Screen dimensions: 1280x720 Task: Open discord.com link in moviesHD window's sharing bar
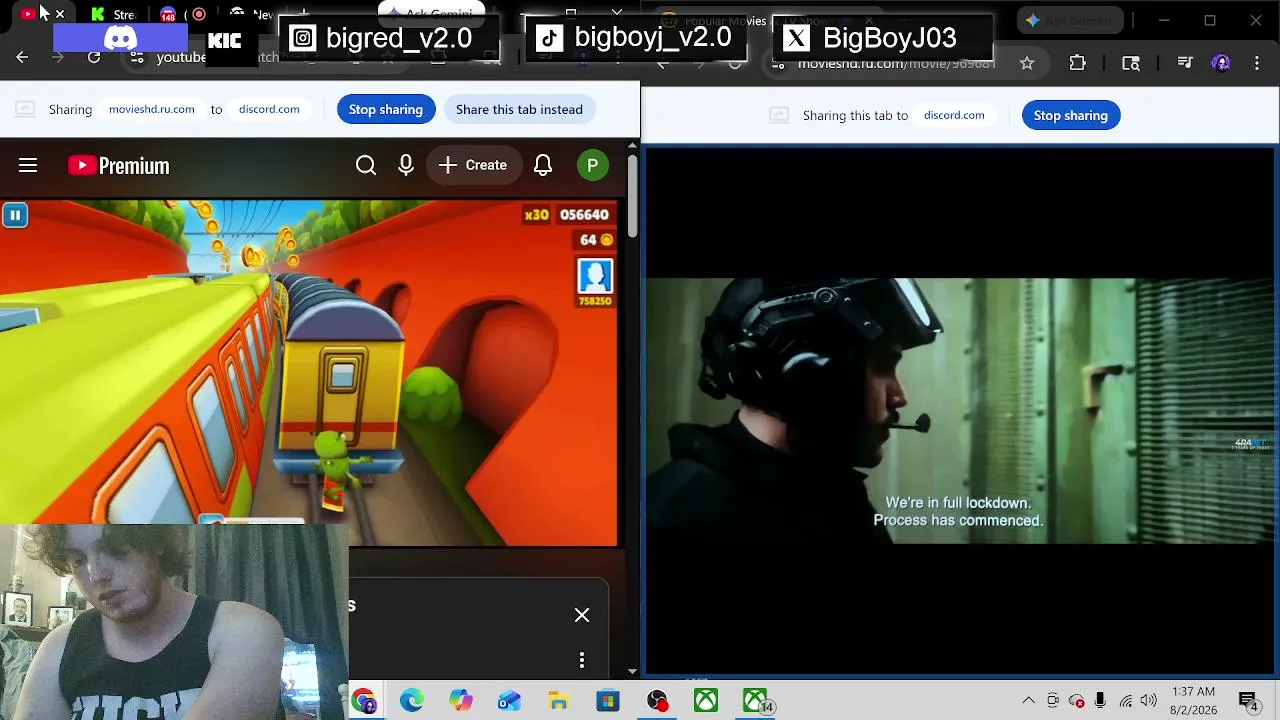(x=954, y=115)
